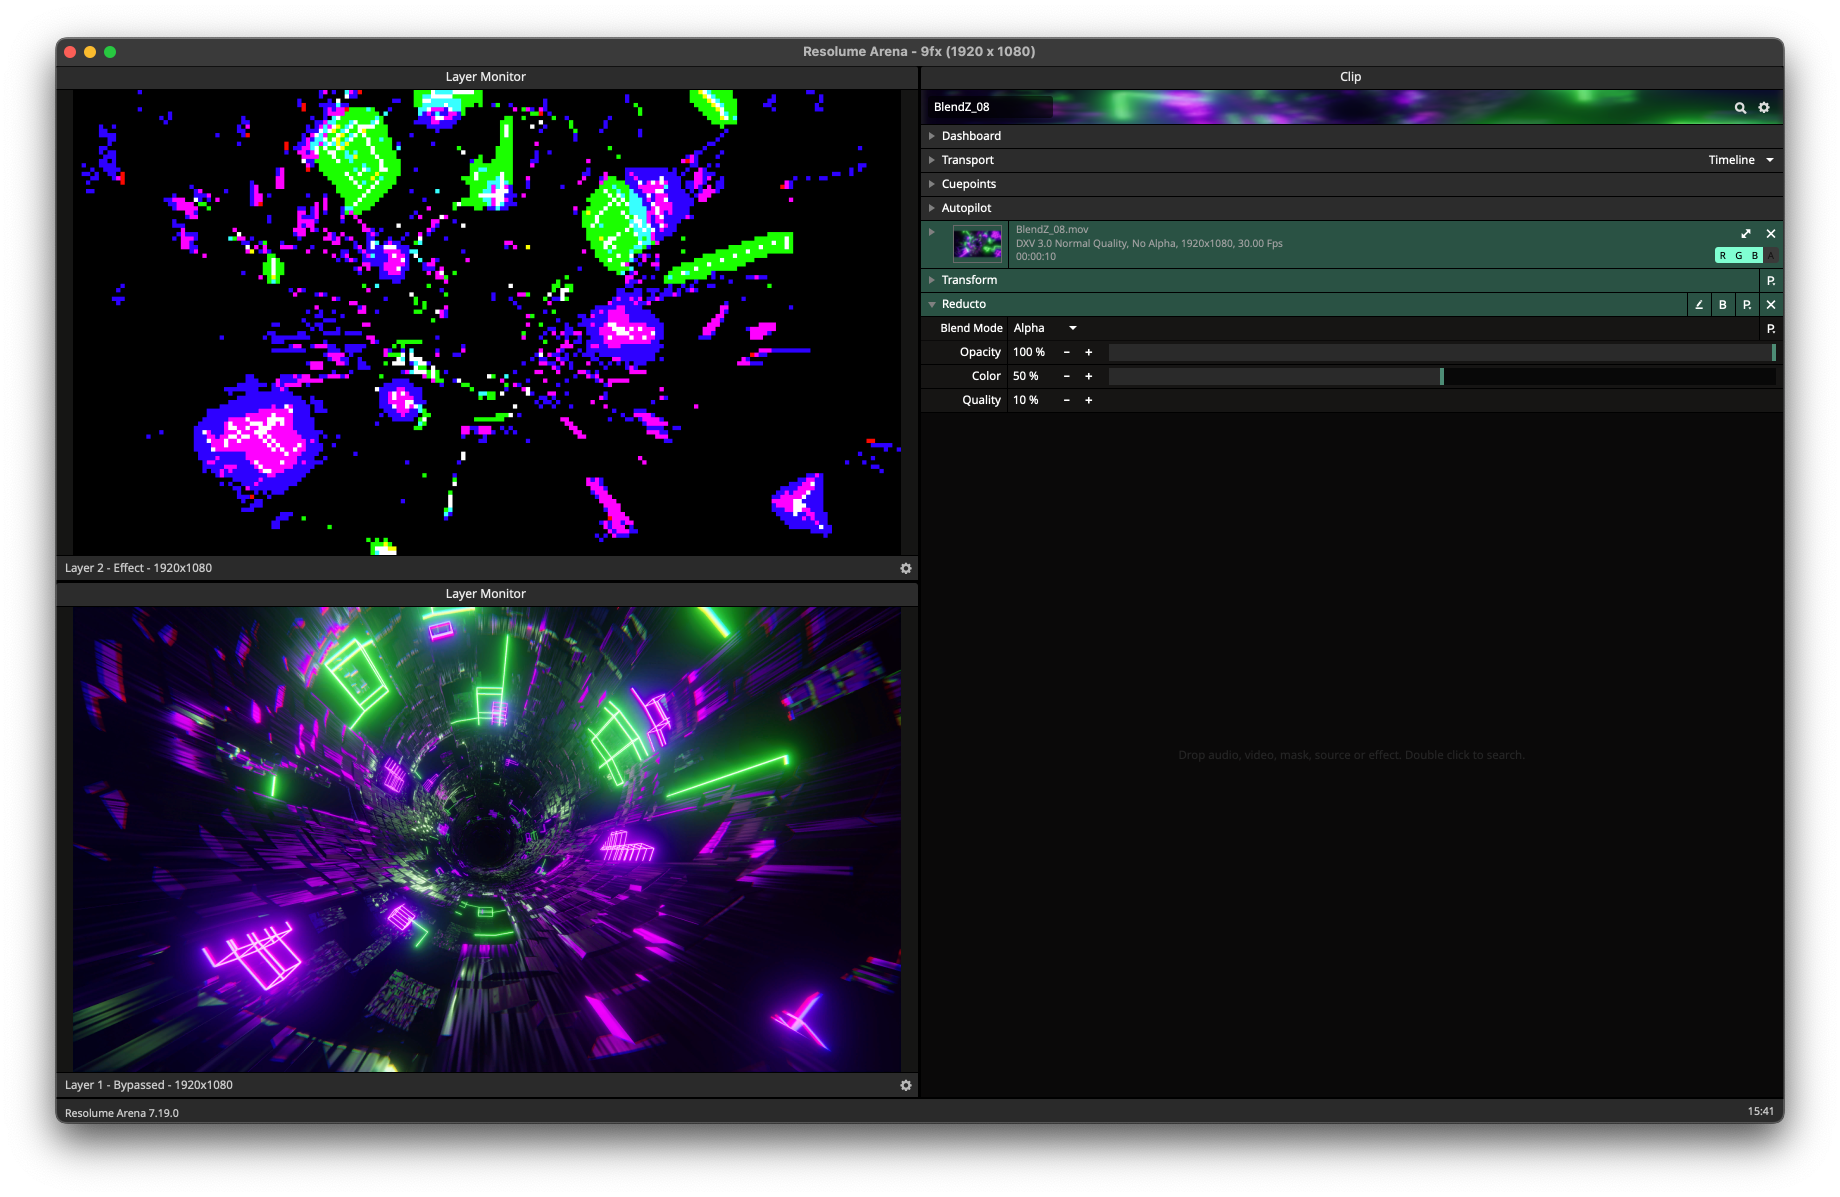Viewport: 1840px width, 1197px height.
Task: Remove the Reducto effect with its X
Action: tap(1771, 305)
